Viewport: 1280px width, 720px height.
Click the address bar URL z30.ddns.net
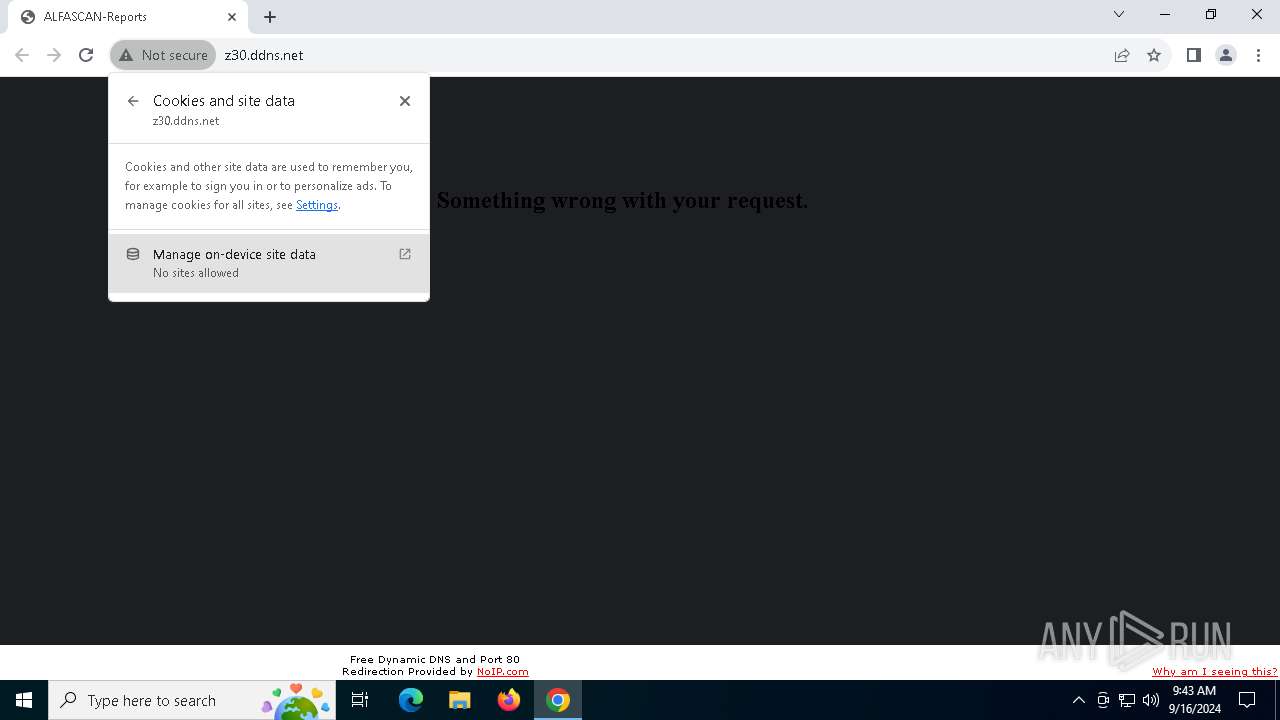click(x=264, y=55)
